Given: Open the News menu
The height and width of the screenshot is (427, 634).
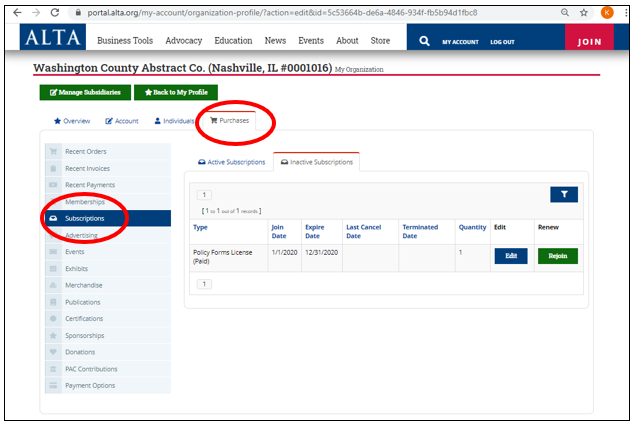Looking at the screenshot, I should 275,41.
